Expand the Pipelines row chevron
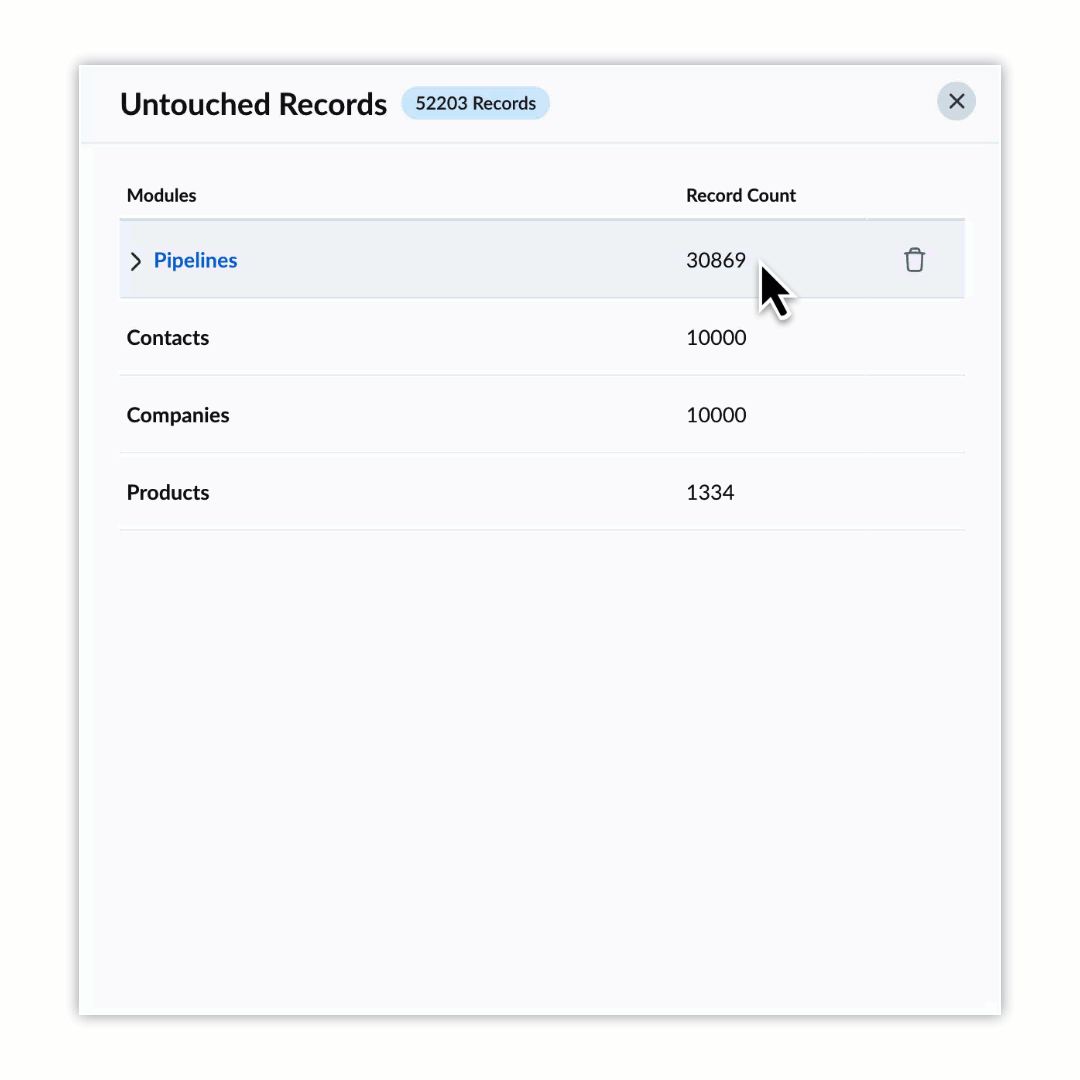1080x1080 pixels. [x=136, y=261]
